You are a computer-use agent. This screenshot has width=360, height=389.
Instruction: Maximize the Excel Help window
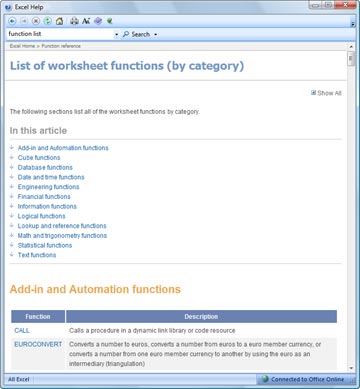point(328,5)
